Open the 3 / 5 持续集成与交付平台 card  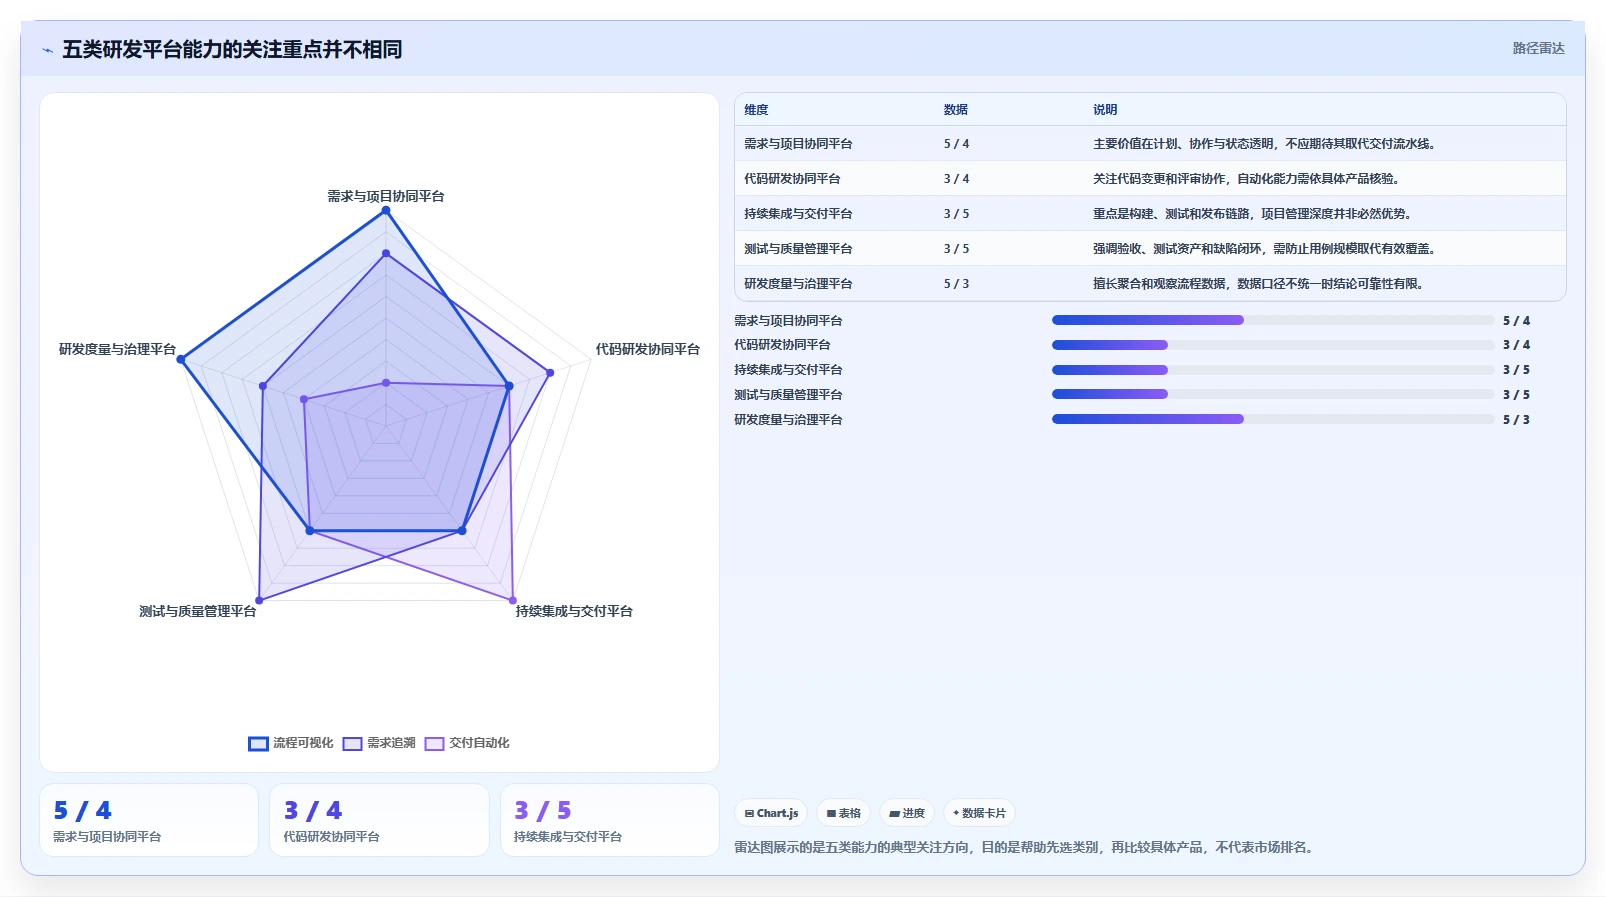click(x=610, y=820)
